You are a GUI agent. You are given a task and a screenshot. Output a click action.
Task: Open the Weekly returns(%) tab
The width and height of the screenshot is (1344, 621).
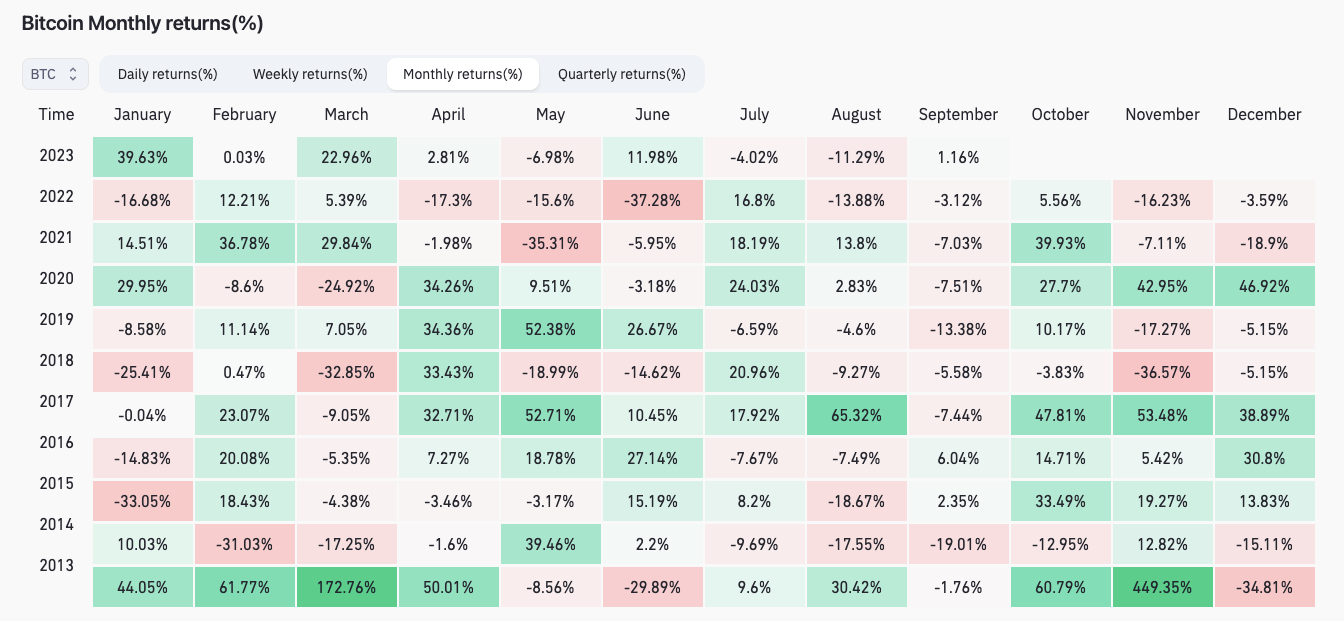point(310,74)
